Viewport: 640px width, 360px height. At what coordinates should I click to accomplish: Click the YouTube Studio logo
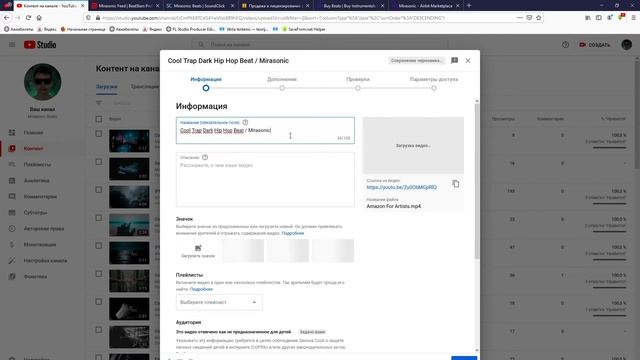point(40,44)
